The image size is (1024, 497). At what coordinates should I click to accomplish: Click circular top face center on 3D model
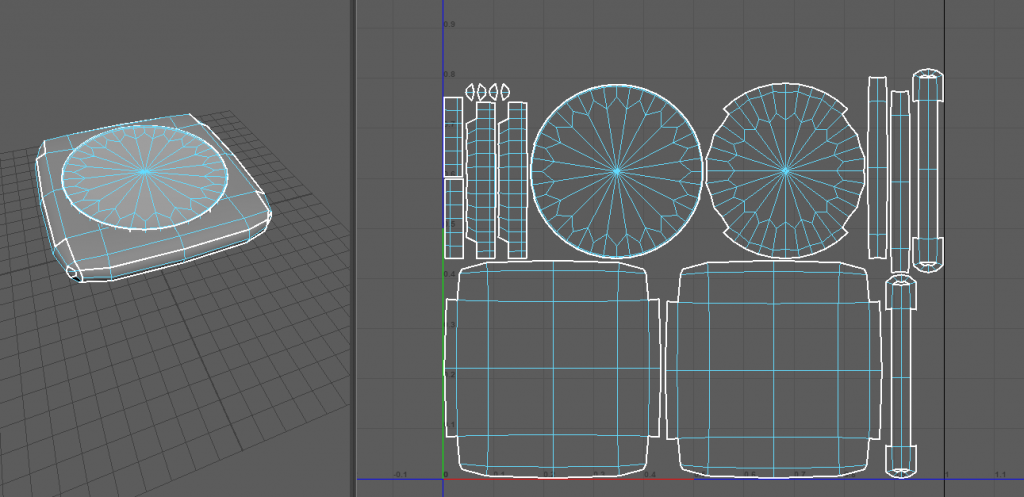point(147,172)
